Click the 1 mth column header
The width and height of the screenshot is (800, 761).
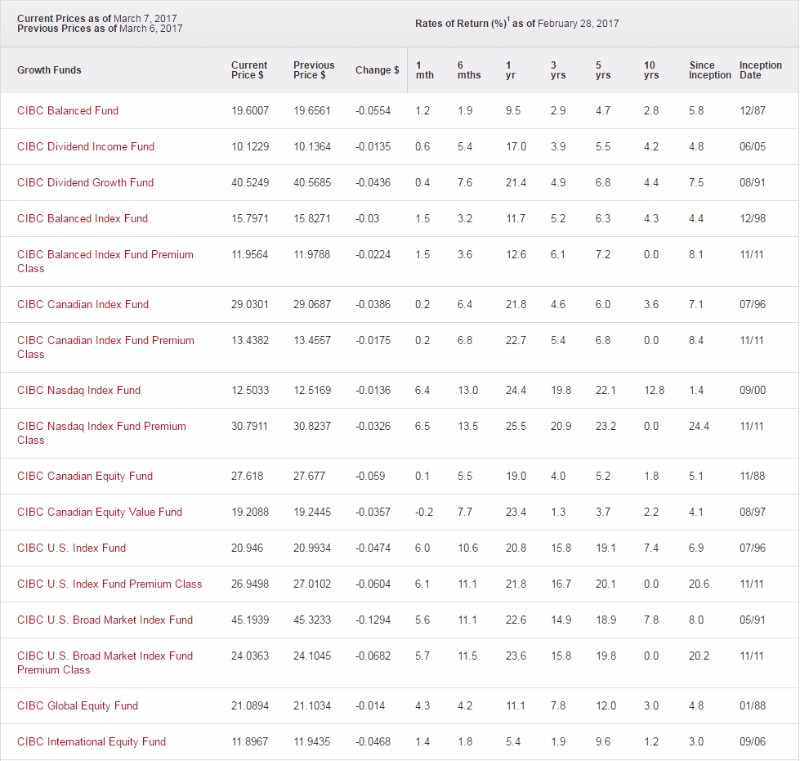[x=424, y=70]
